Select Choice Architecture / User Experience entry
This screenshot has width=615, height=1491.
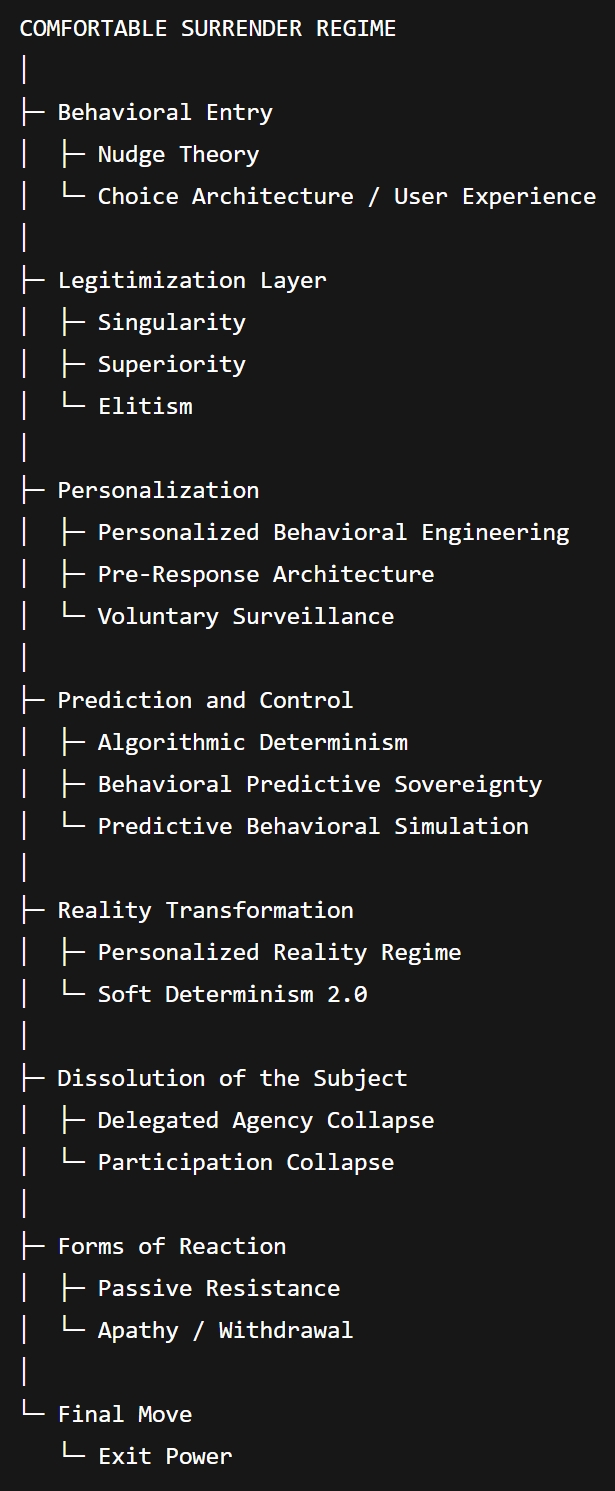[x=346, y=196]
